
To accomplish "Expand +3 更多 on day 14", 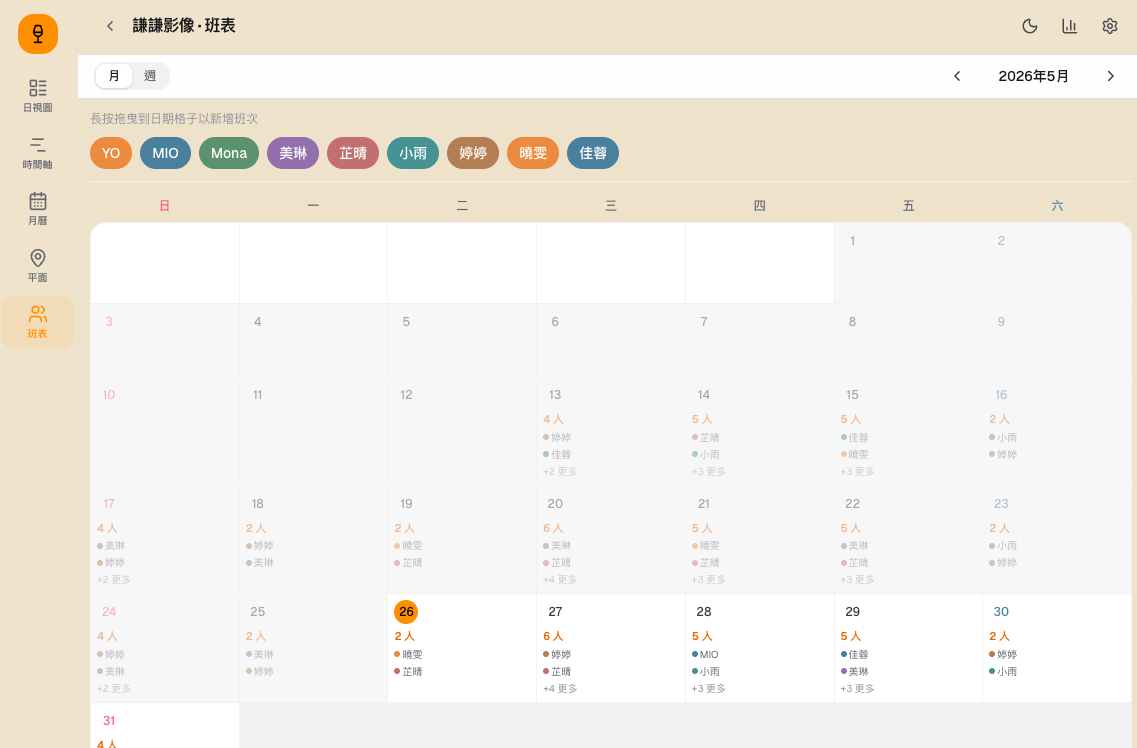I will click(708, 472).
